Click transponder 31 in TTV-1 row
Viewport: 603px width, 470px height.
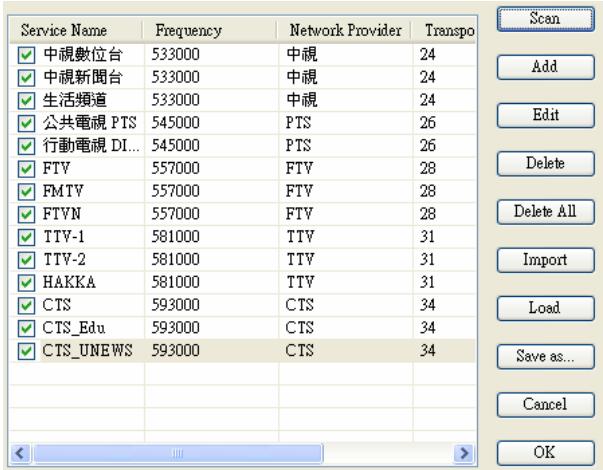pos(427,237)
